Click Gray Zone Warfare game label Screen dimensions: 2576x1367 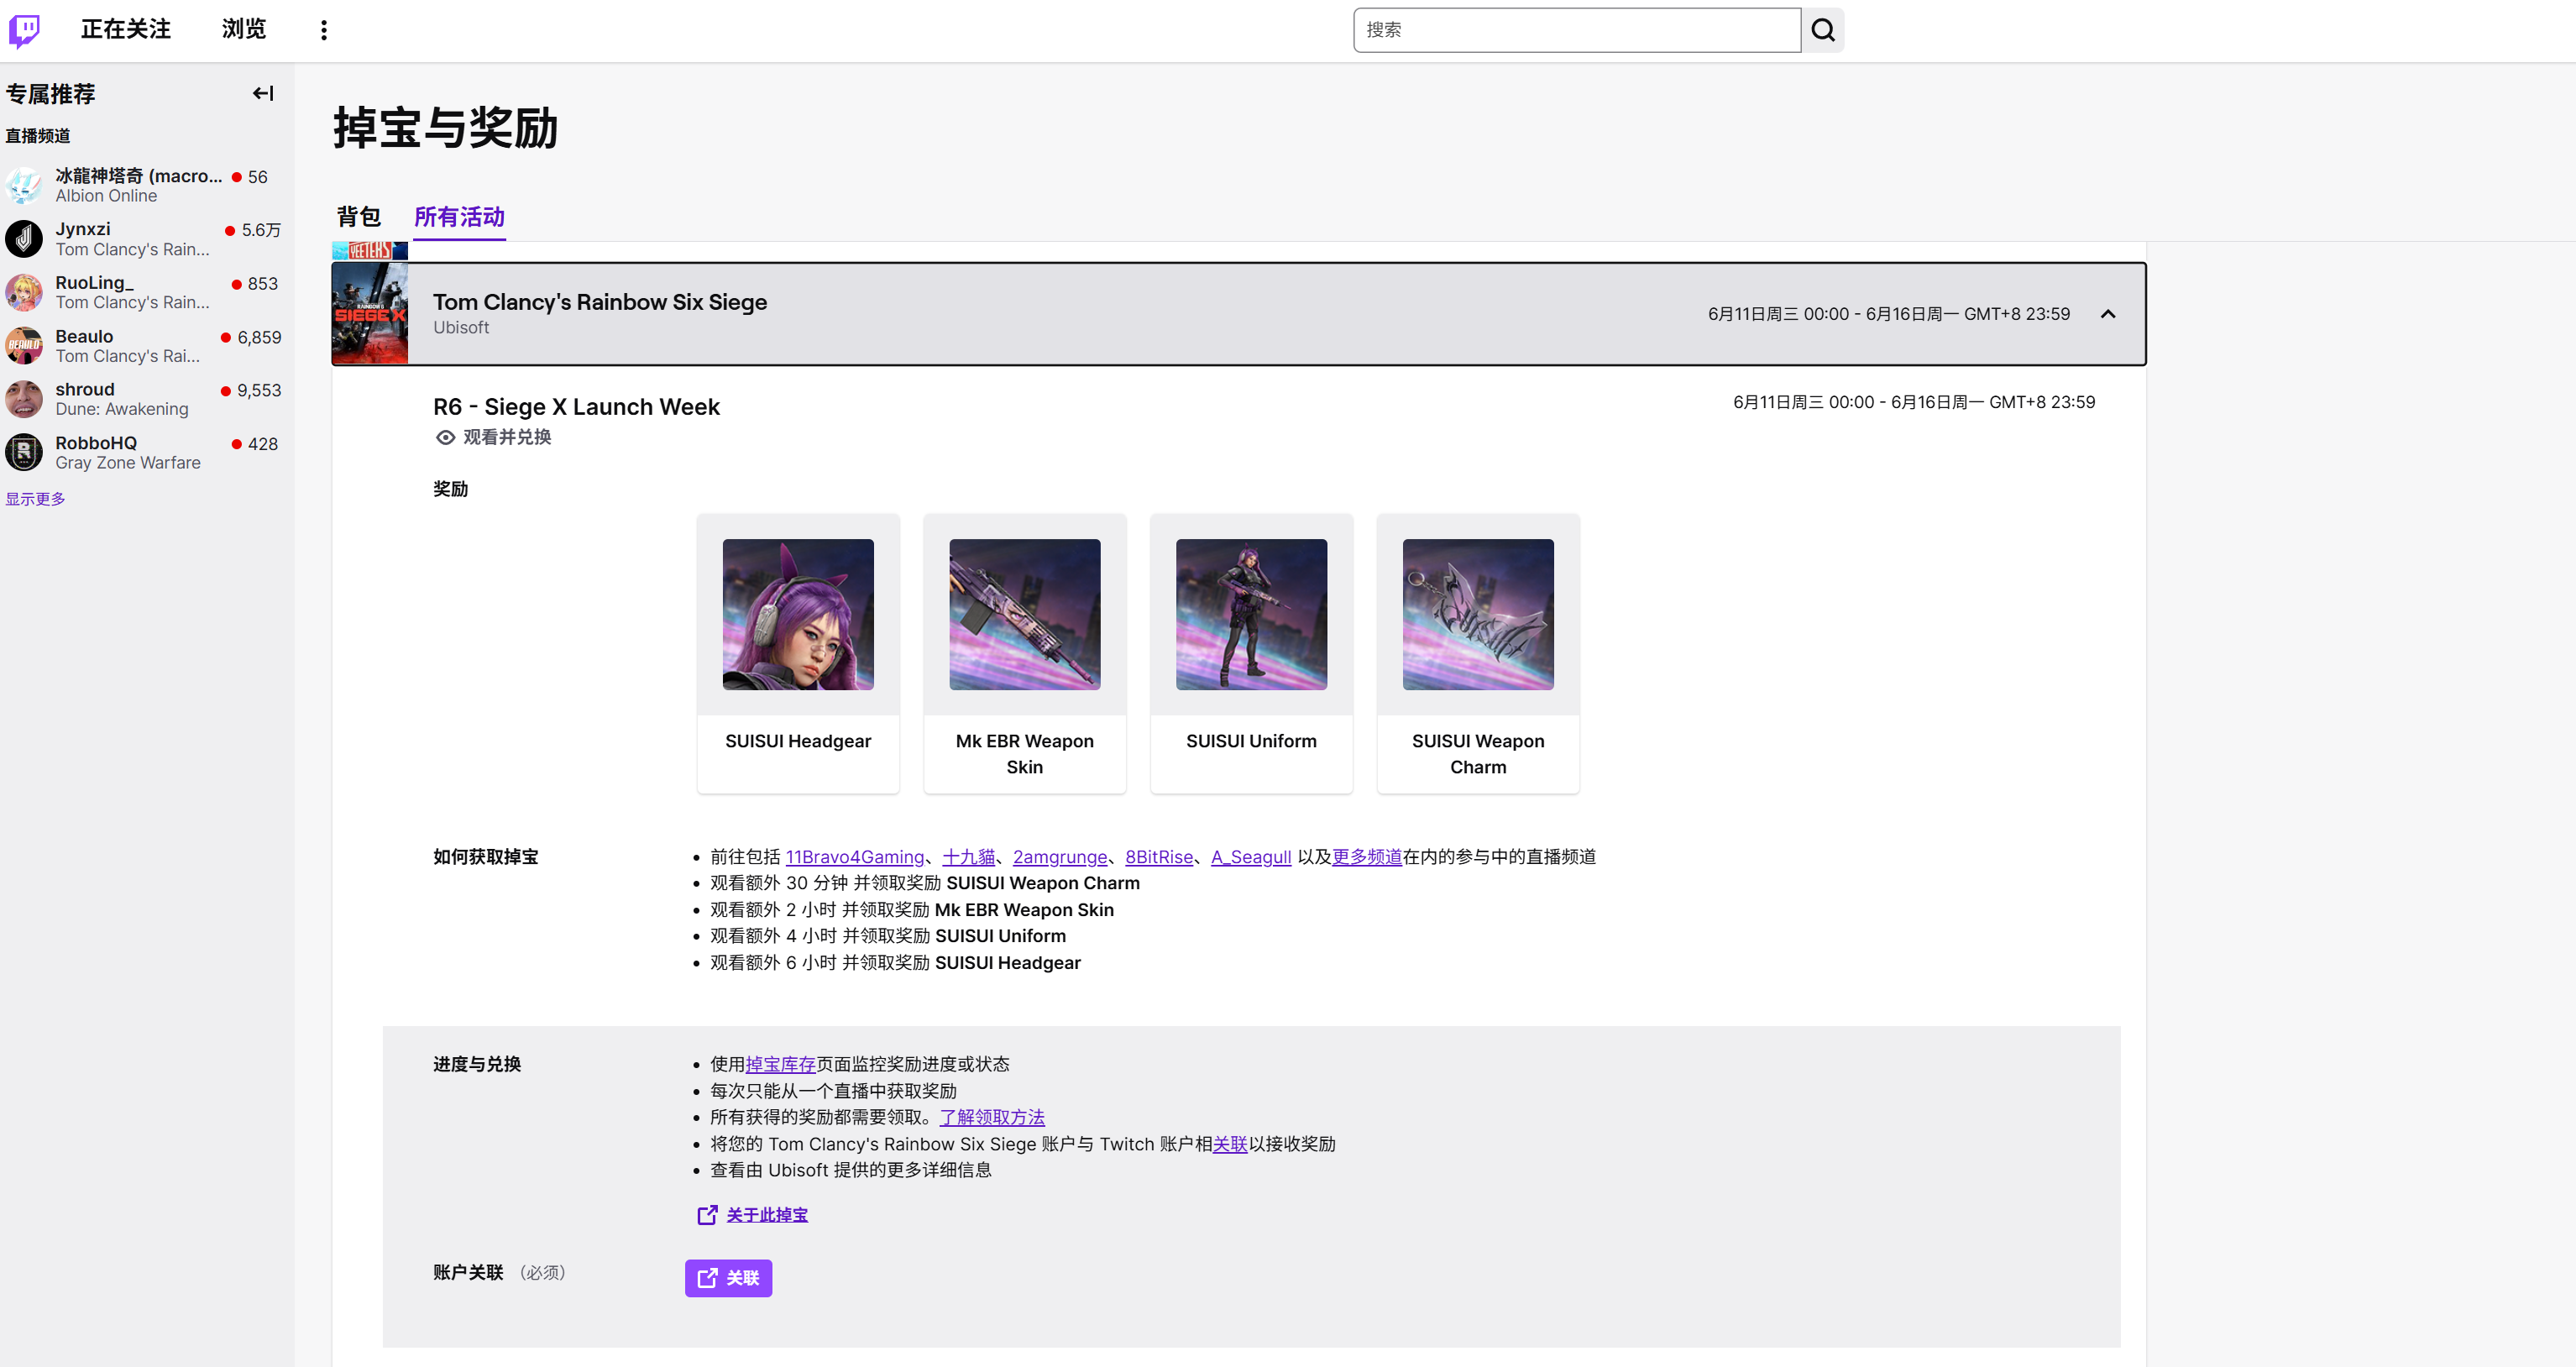(x=128, y=463)
